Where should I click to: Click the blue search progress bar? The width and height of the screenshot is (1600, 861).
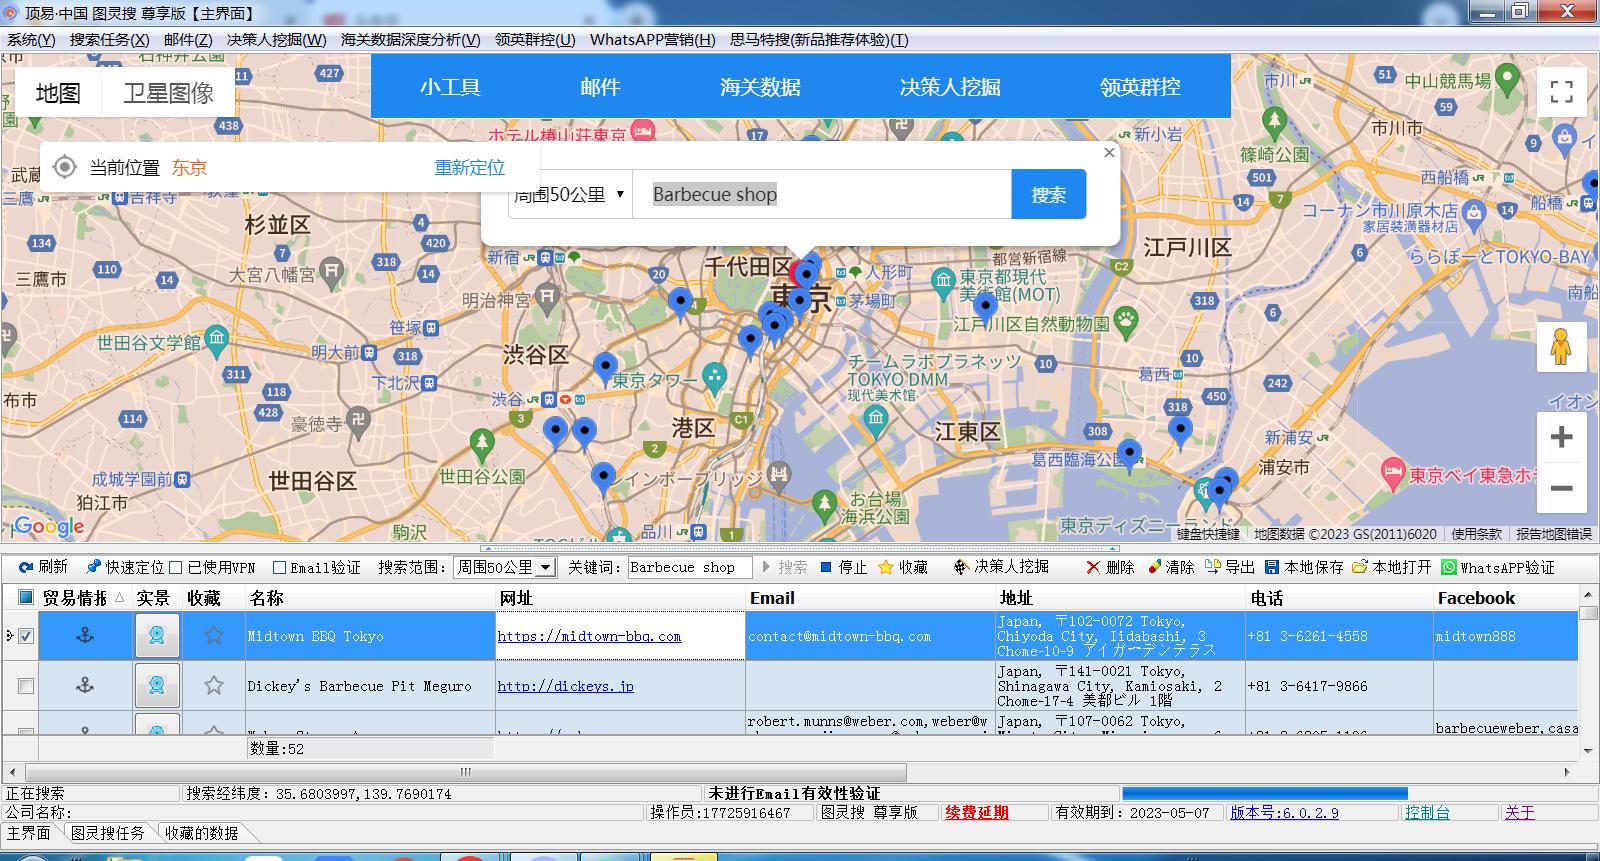pos(1264,794)
